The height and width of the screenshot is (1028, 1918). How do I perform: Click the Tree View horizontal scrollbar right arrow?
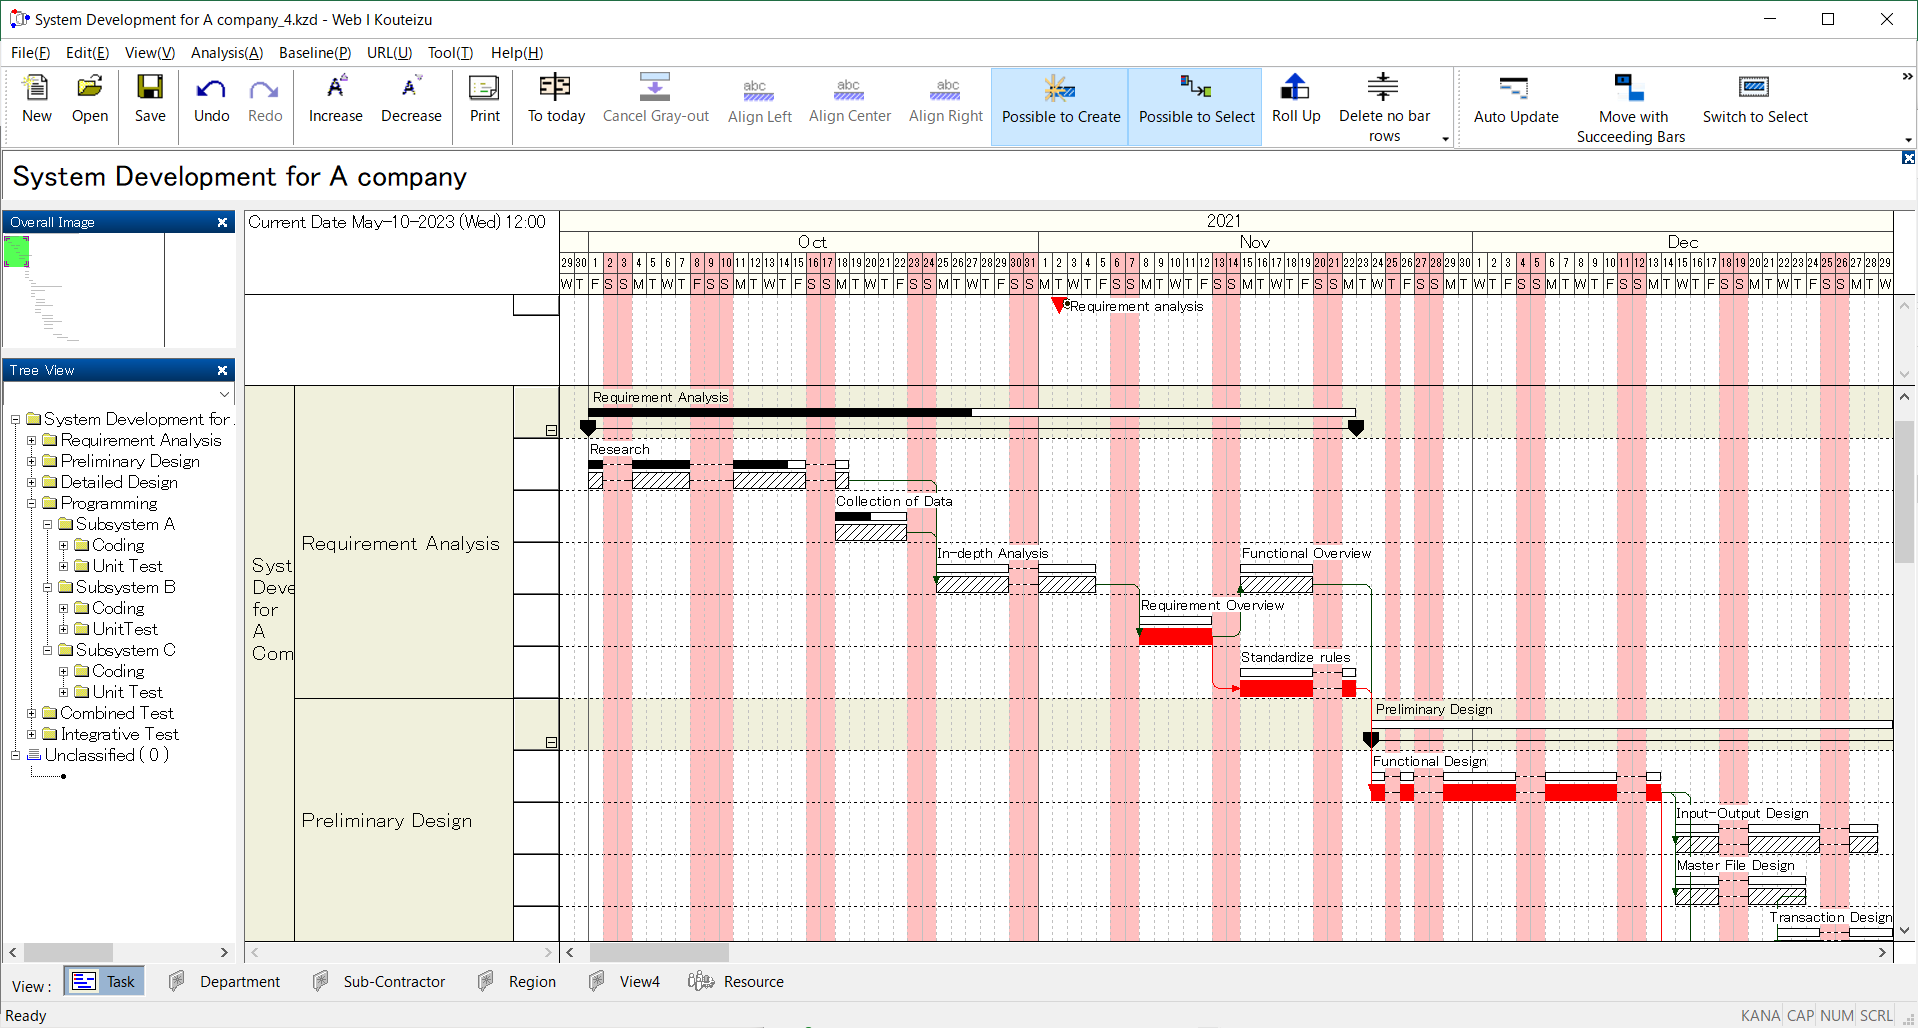224,952
